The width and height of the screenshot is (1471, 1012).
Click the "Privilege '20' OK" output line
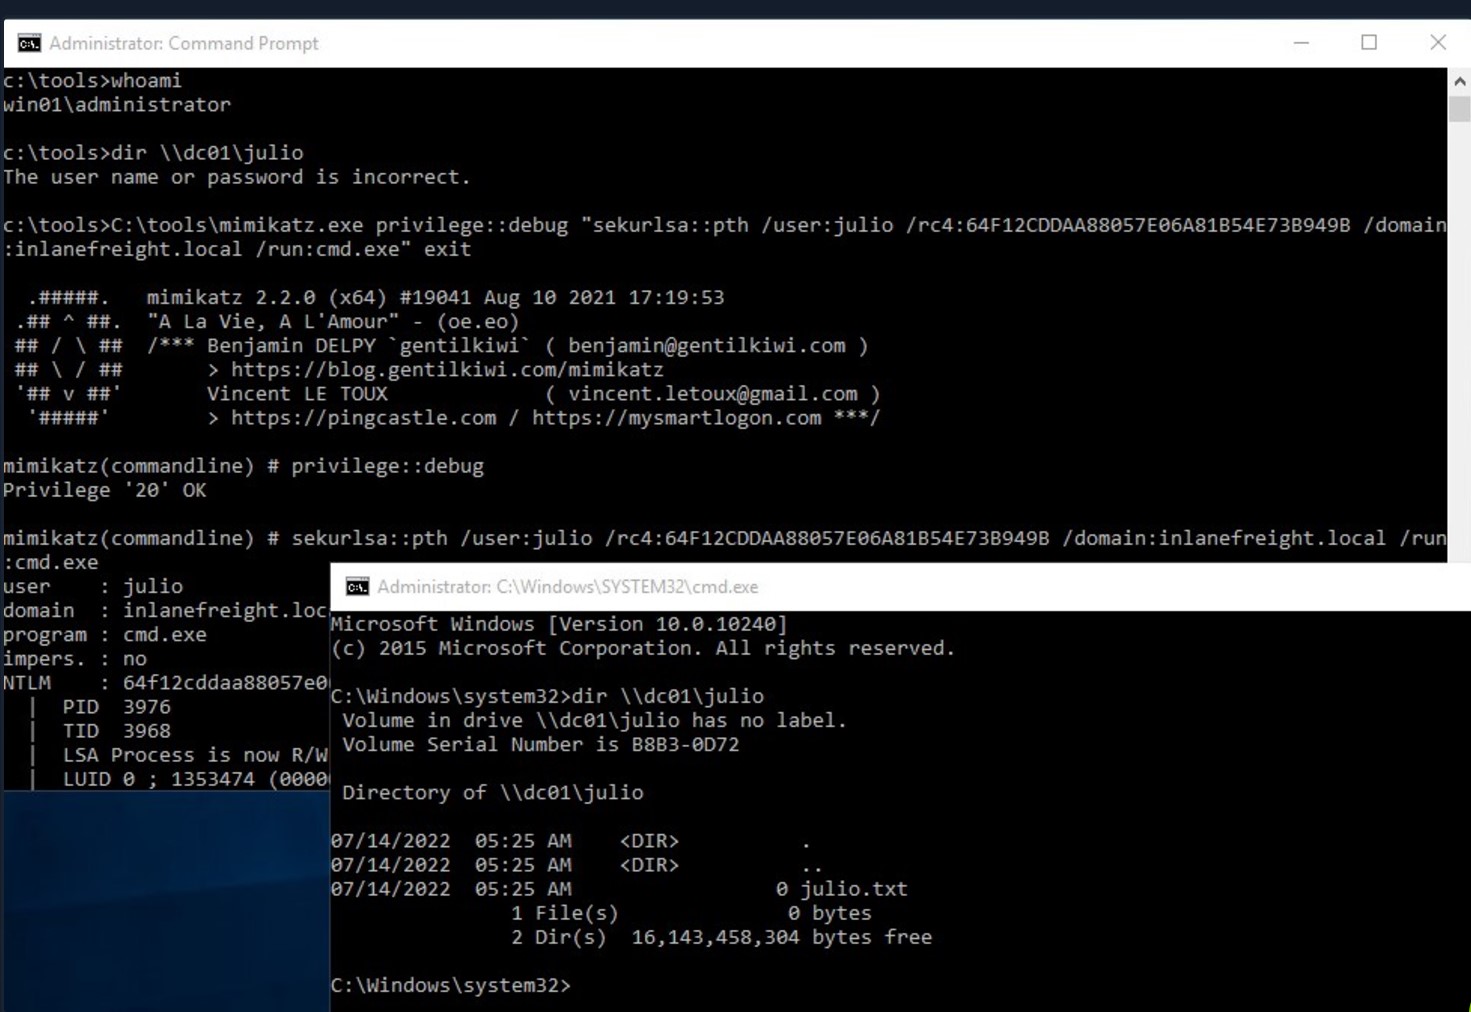pyautogui.click(x=104, y=490)
